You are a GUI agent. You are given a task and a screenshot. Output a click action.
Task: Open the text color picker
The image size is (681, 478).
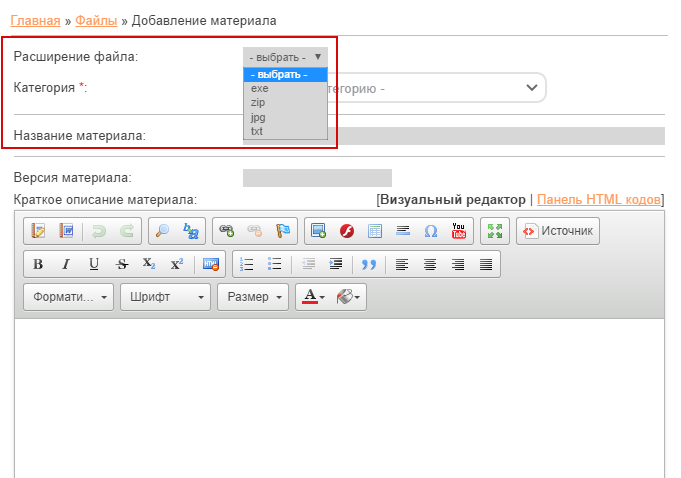pyautogui.click(x=313, y=297)
